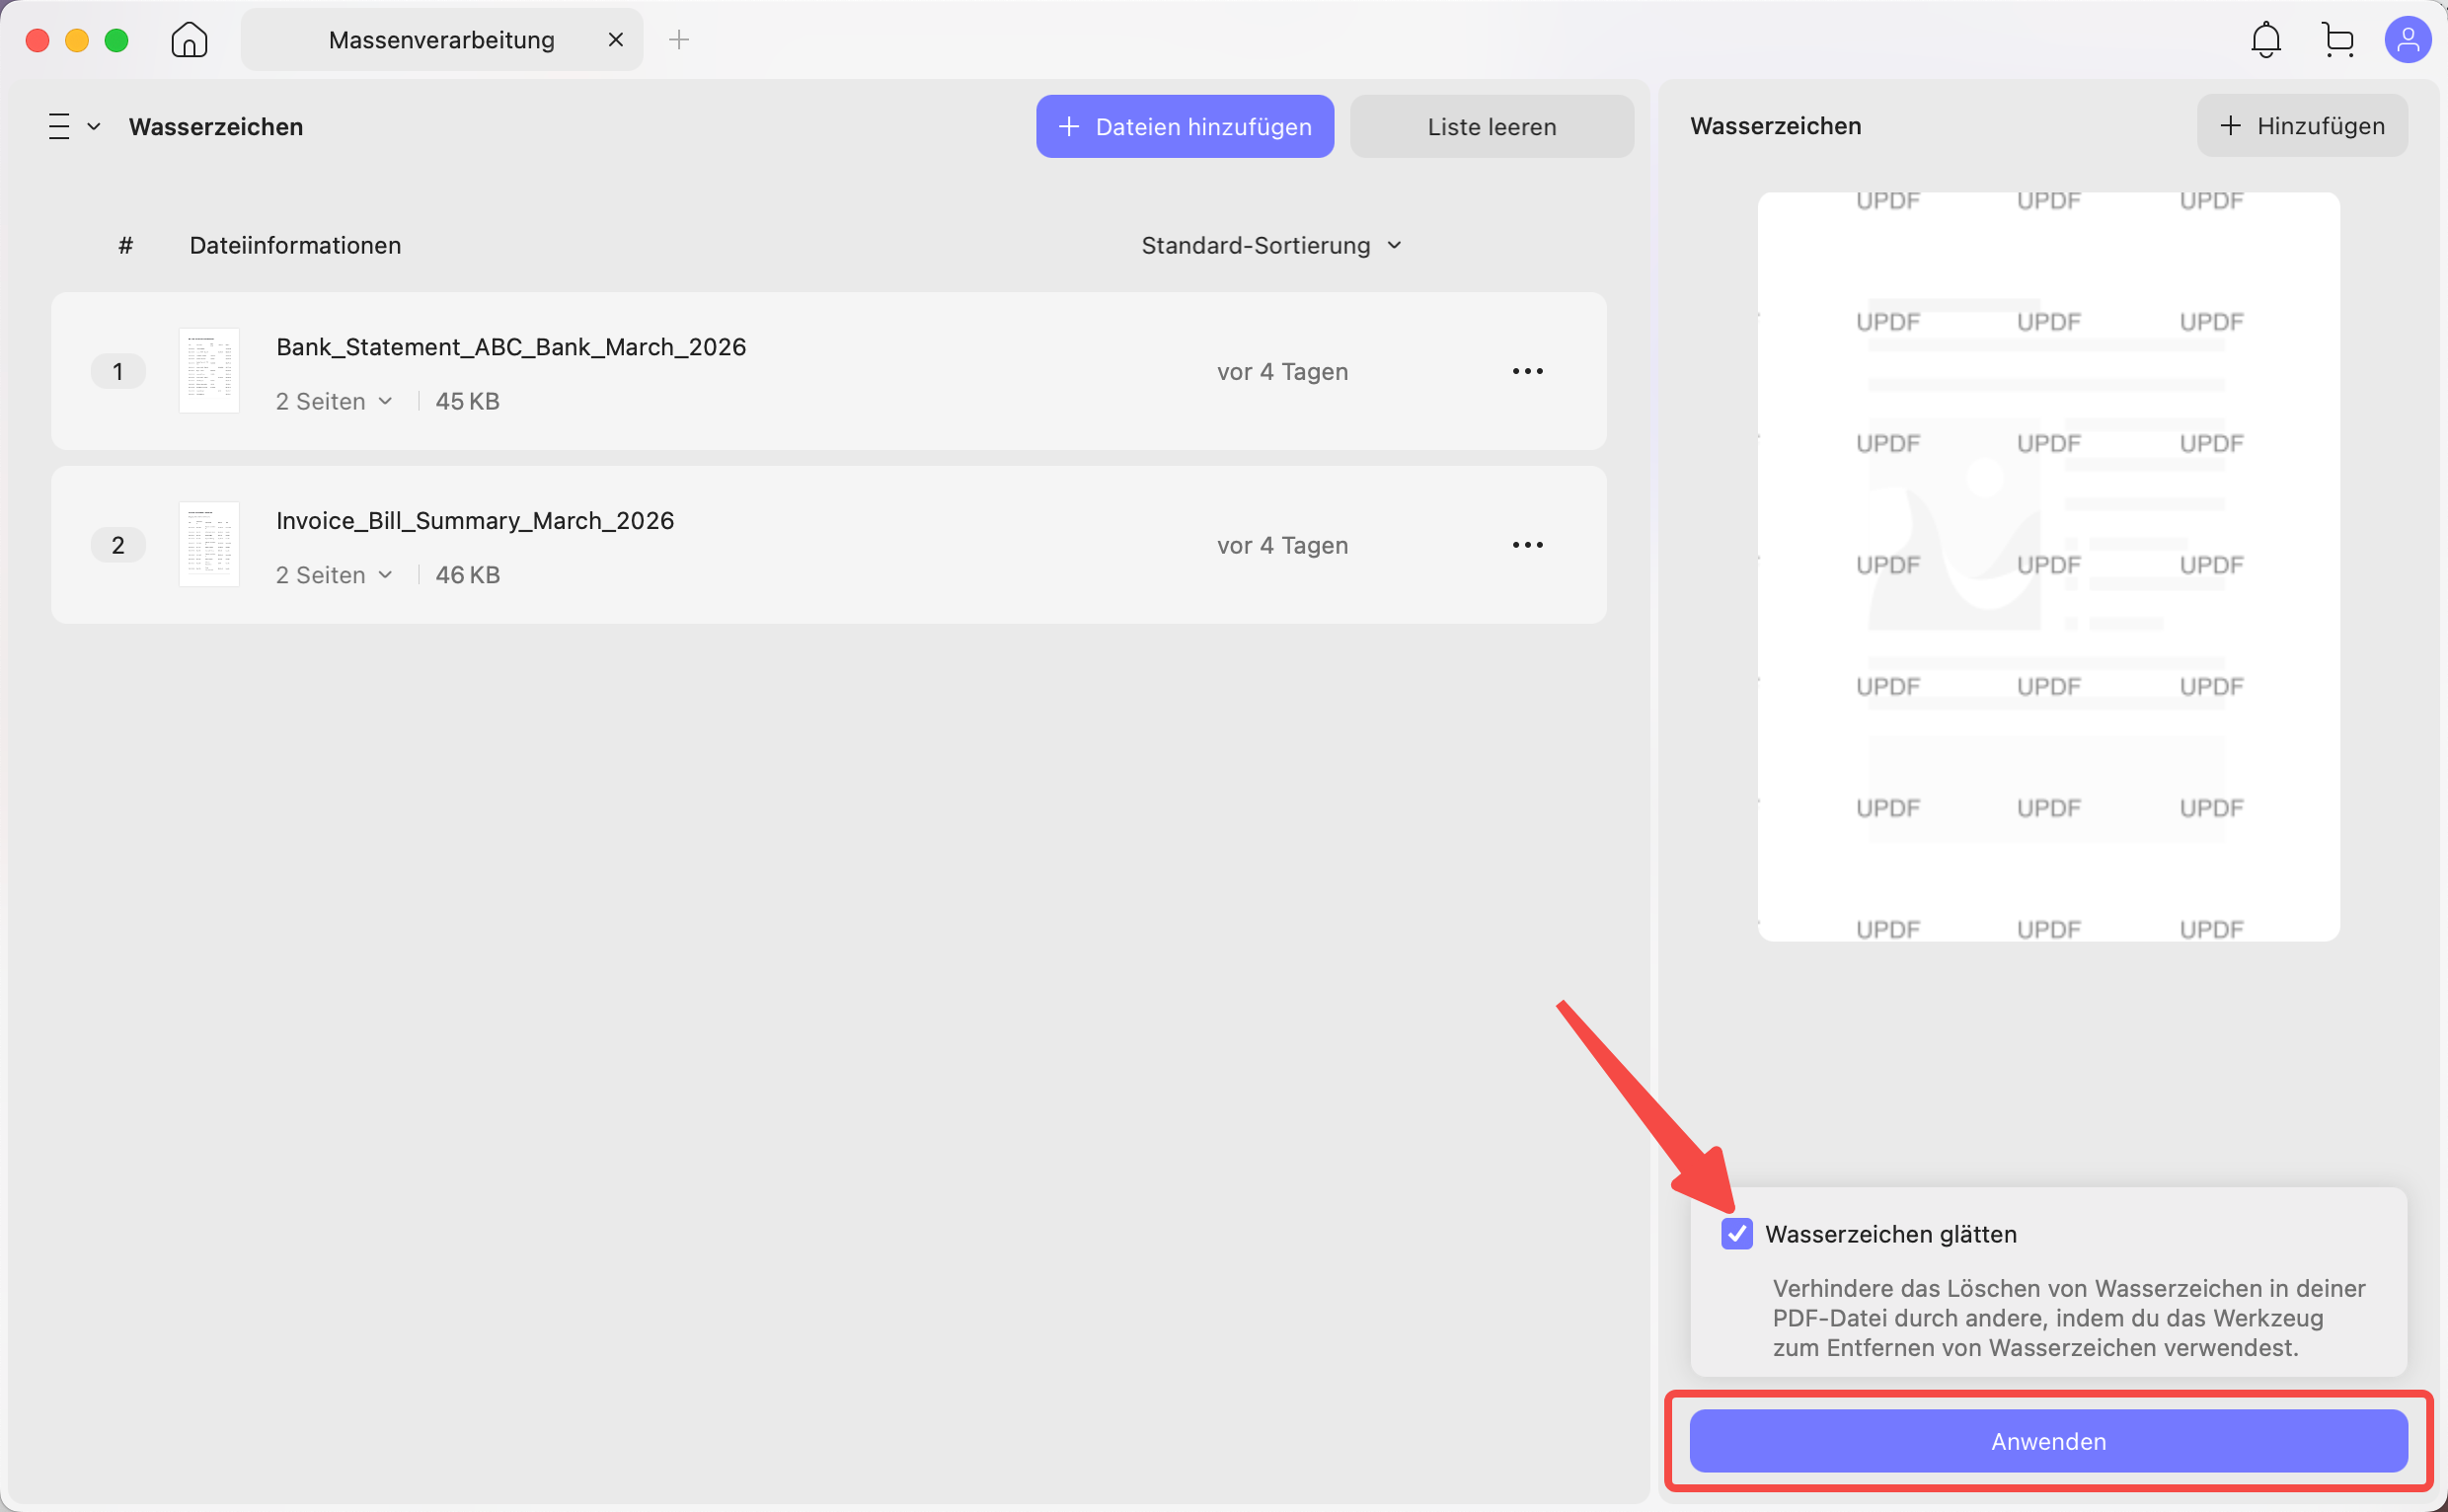Go to the home screen icon
This screenshot has width=2448, height=1512.
click(x=189, y=40)
